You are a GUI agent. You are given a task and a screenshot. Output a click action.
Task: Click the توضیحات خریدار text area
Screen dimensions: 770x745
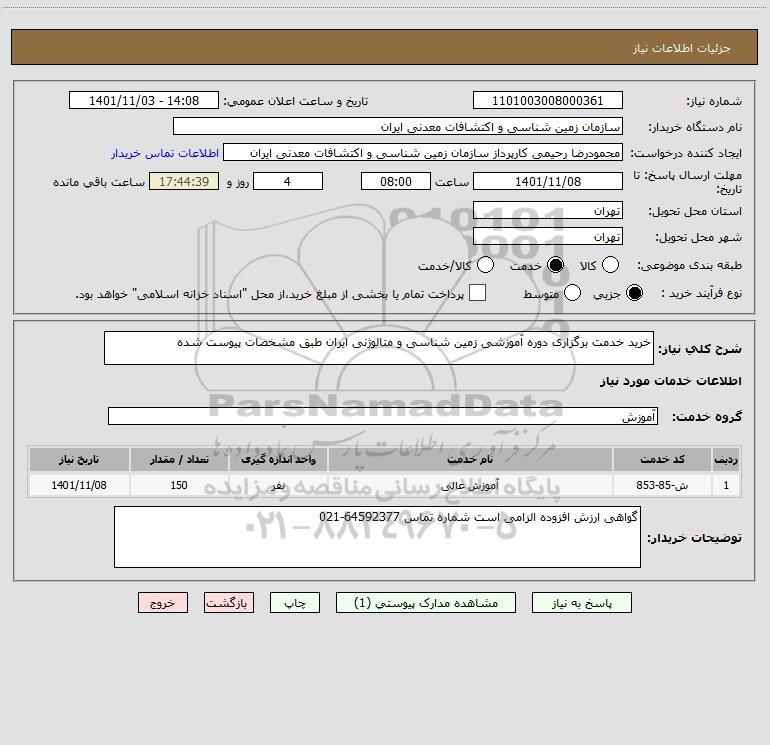[377, 537]
